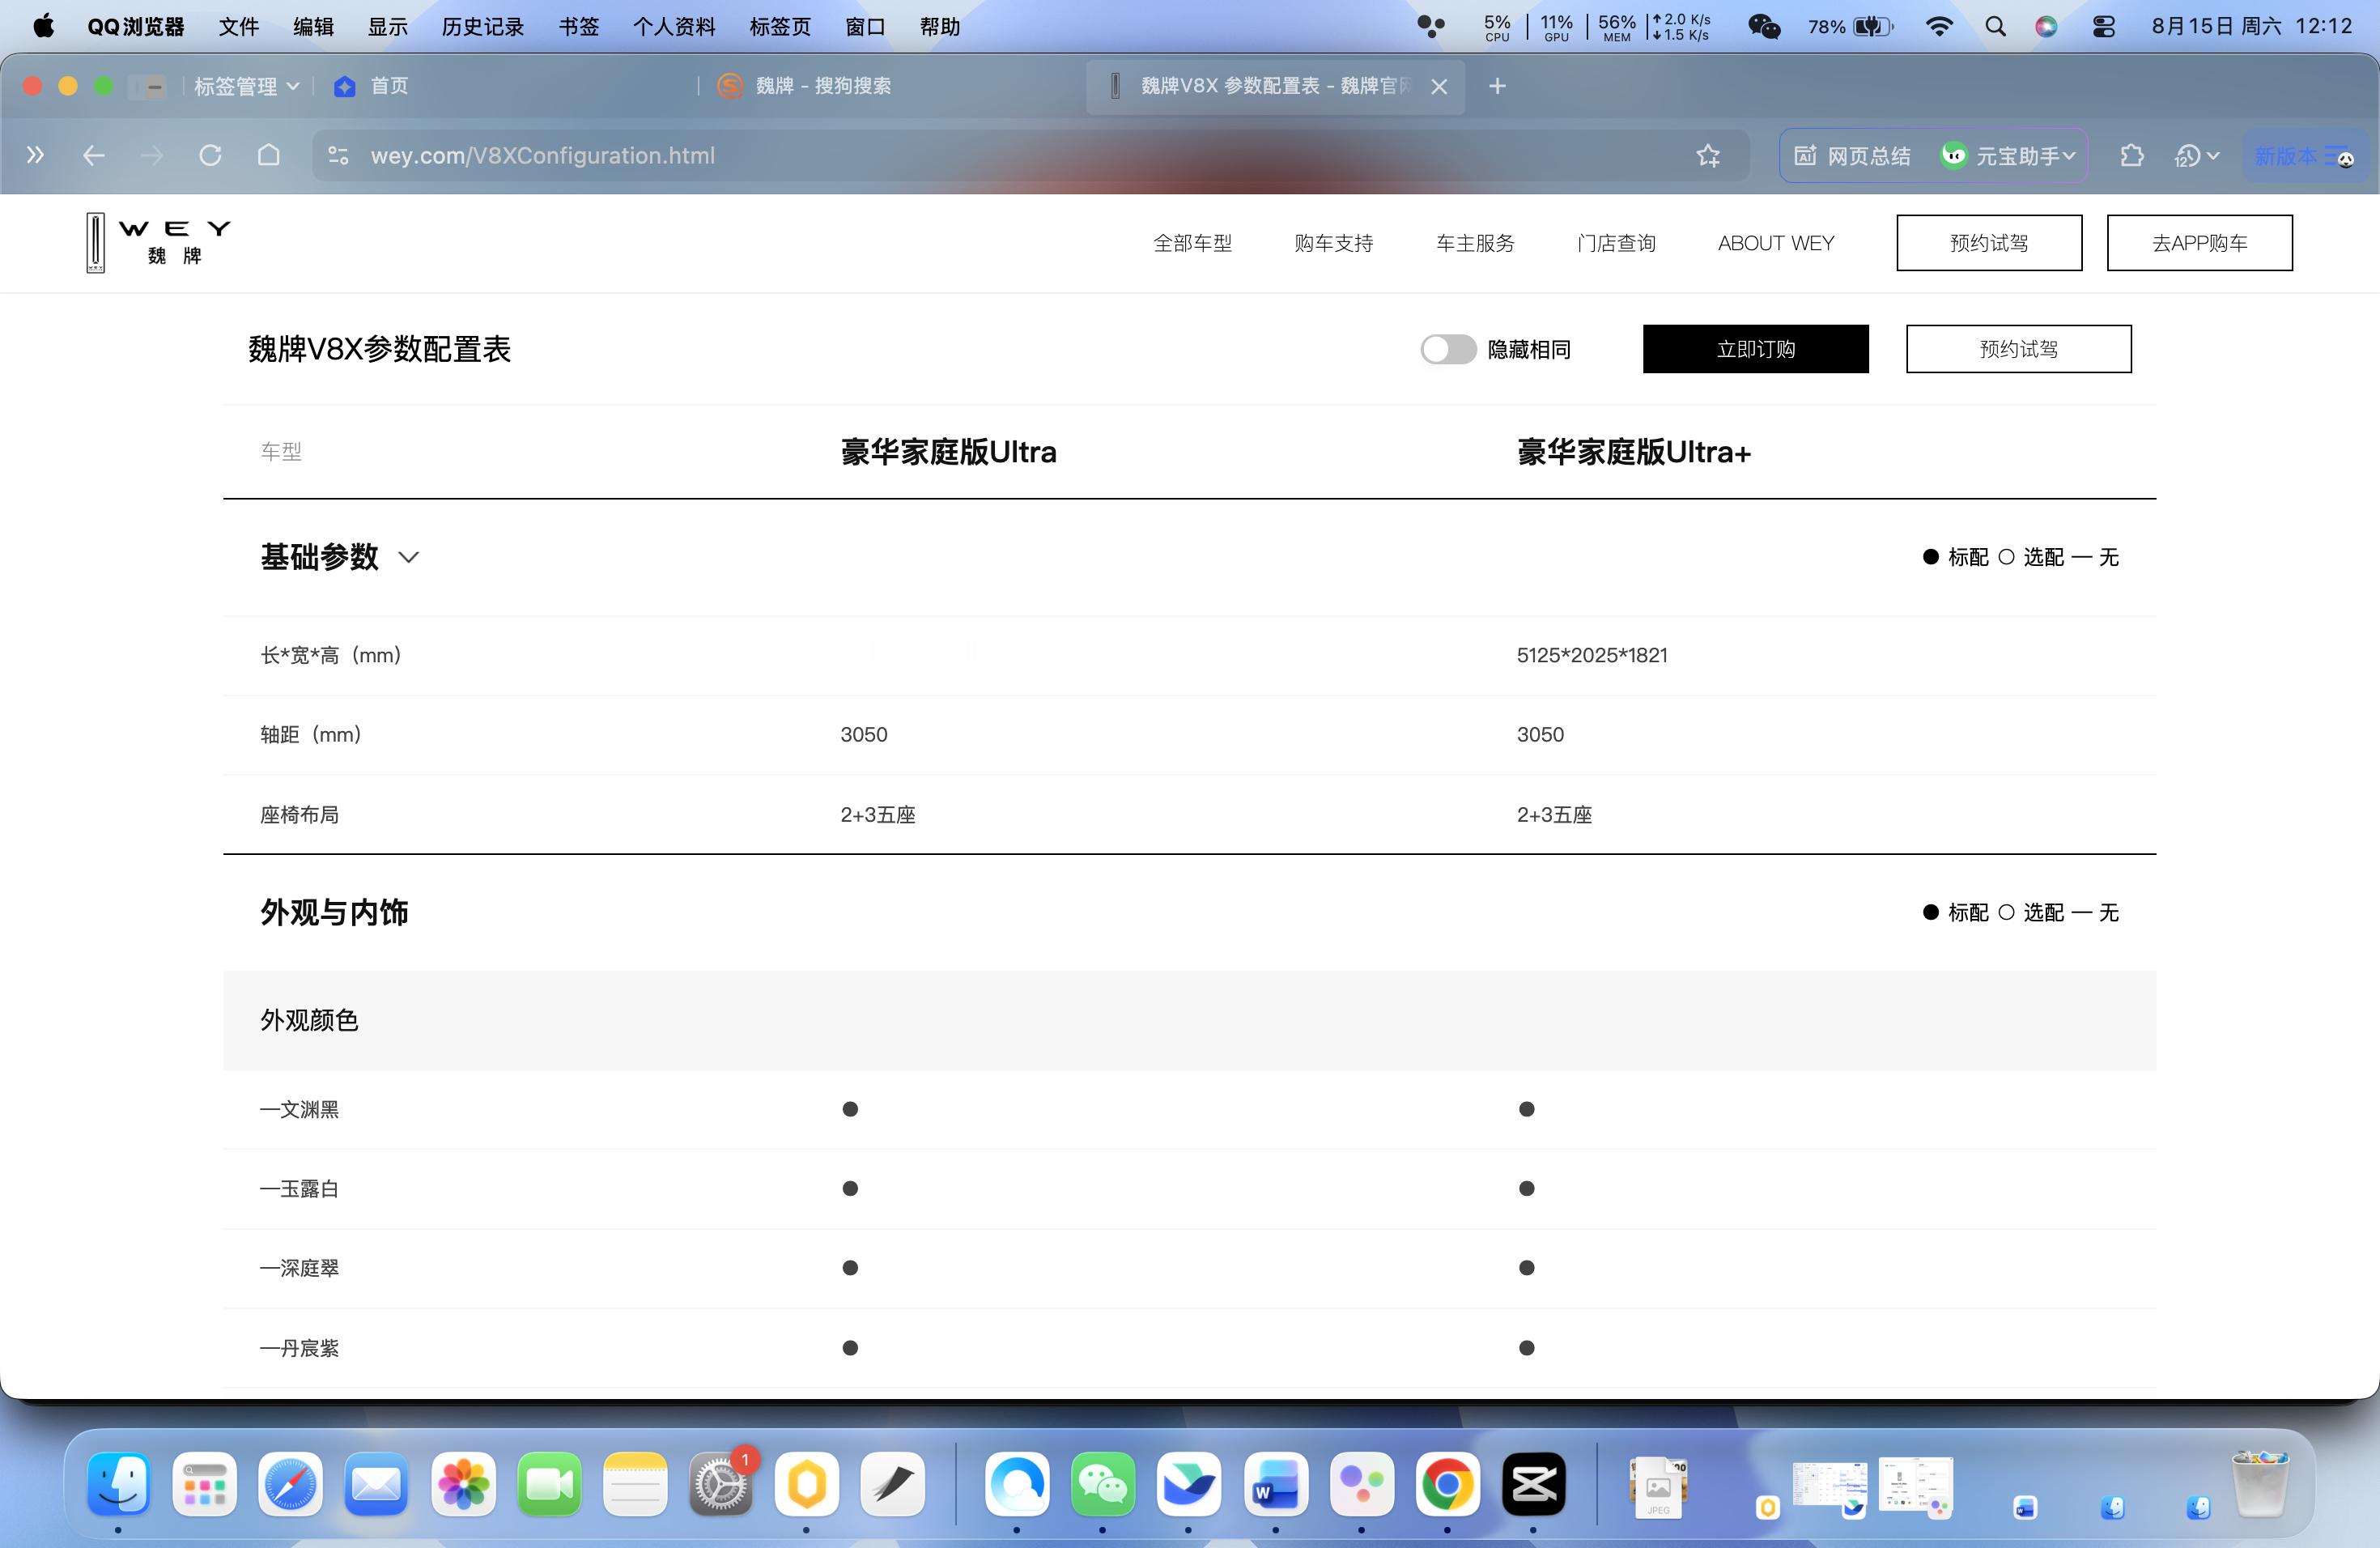The image size is (2380, 1548).
Task: Click the 预约试驾 button in site header
Action: (1989, 243)
